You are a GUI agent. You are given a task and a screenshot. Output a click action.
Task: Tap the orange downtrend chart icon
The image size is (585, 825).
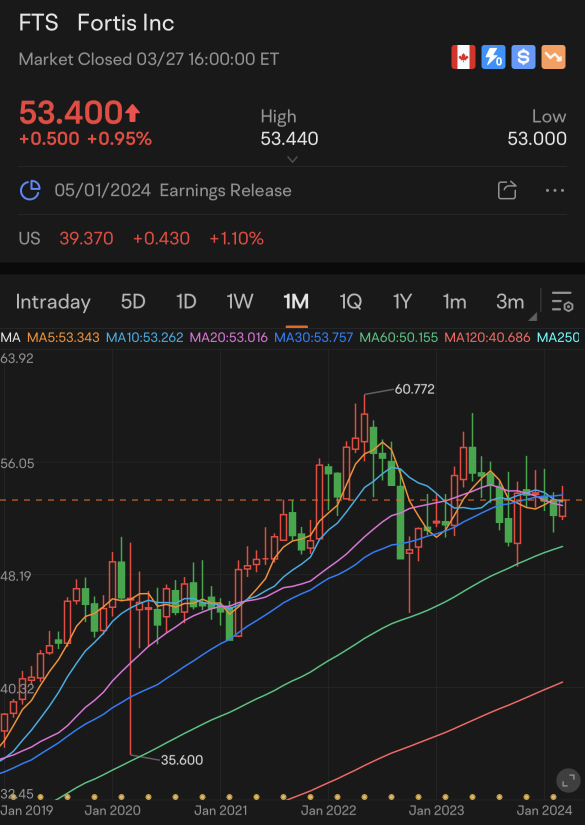tap(553, 57)
